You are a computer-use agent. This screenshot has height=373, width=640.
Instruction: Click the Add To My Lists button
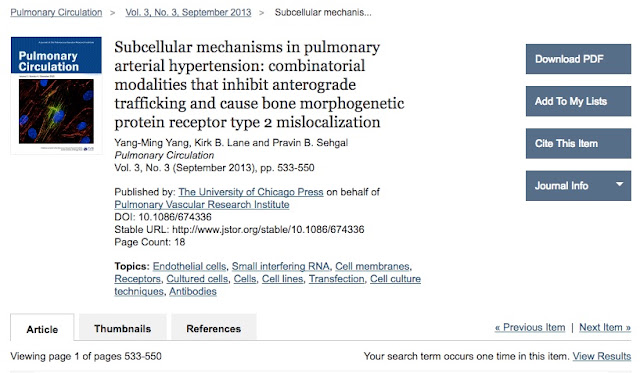click(x=578, y=101)
